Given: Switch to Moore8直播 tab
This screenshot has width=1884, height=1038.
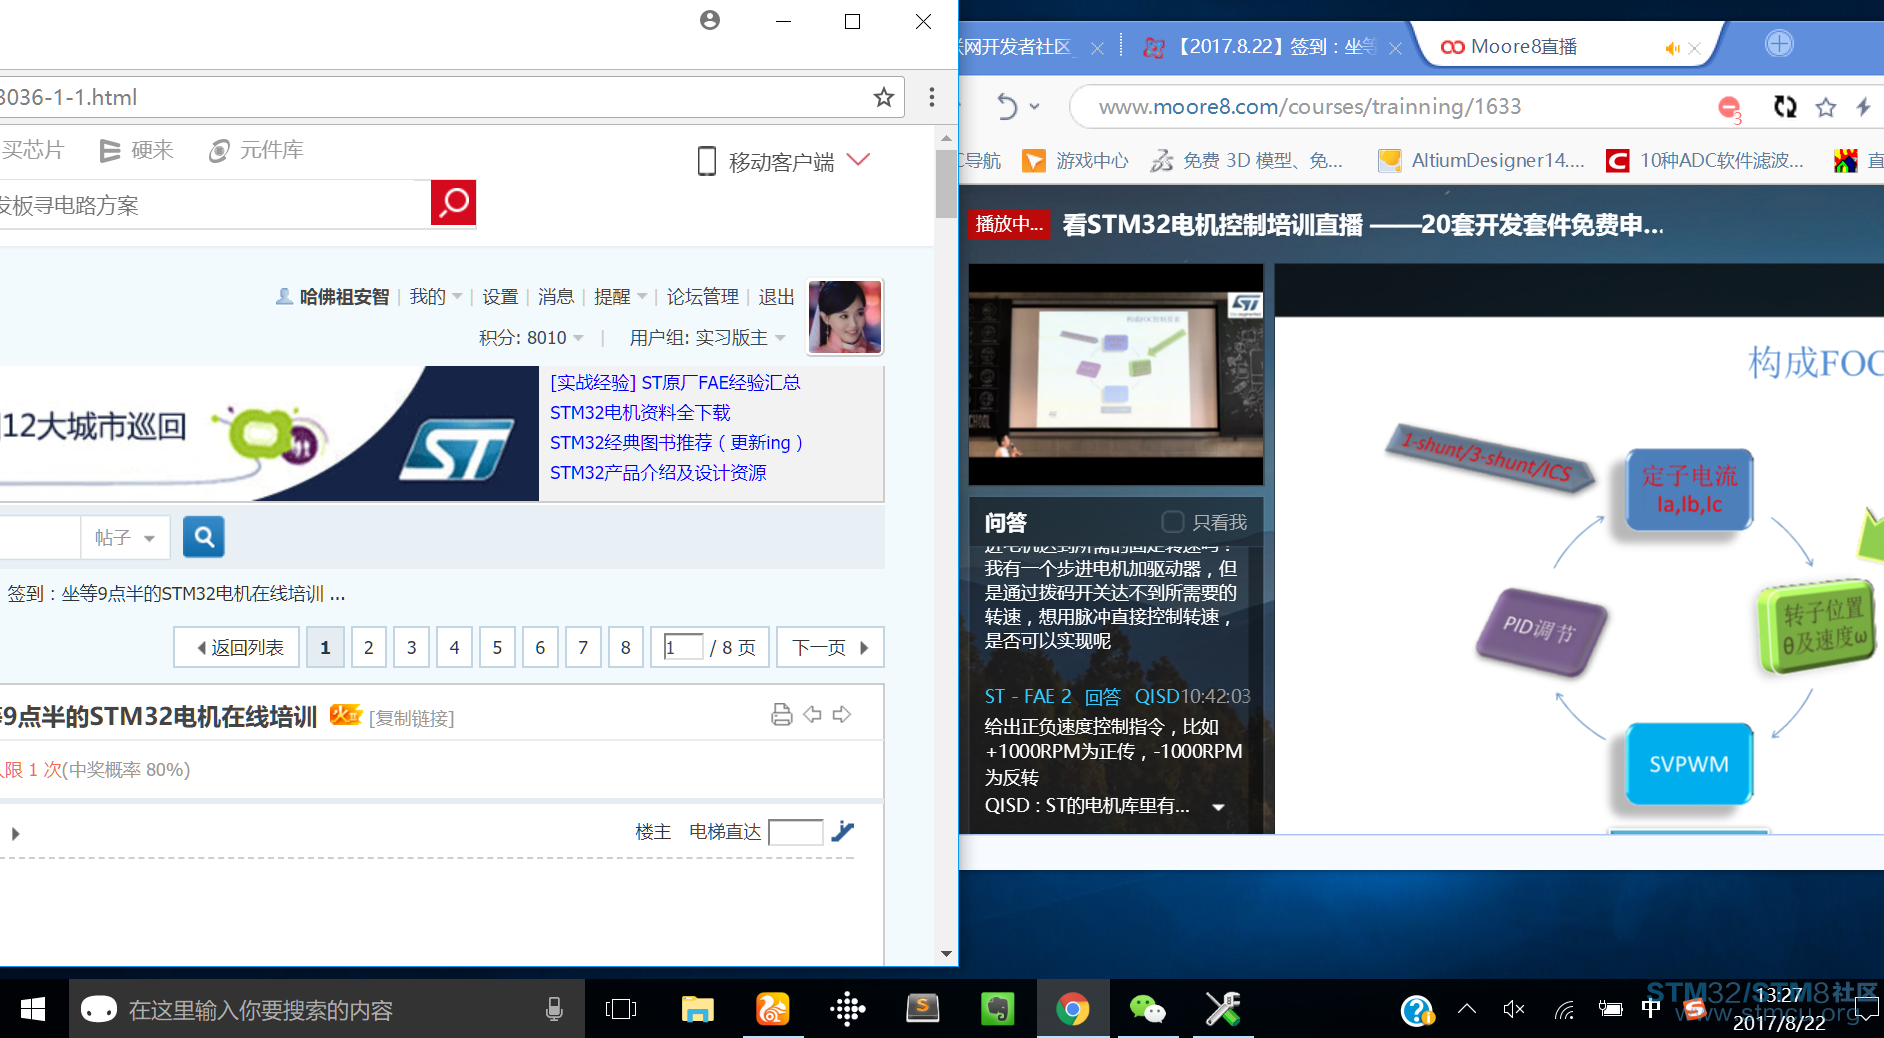Looking at the screenshot, I should [1525, 47].
